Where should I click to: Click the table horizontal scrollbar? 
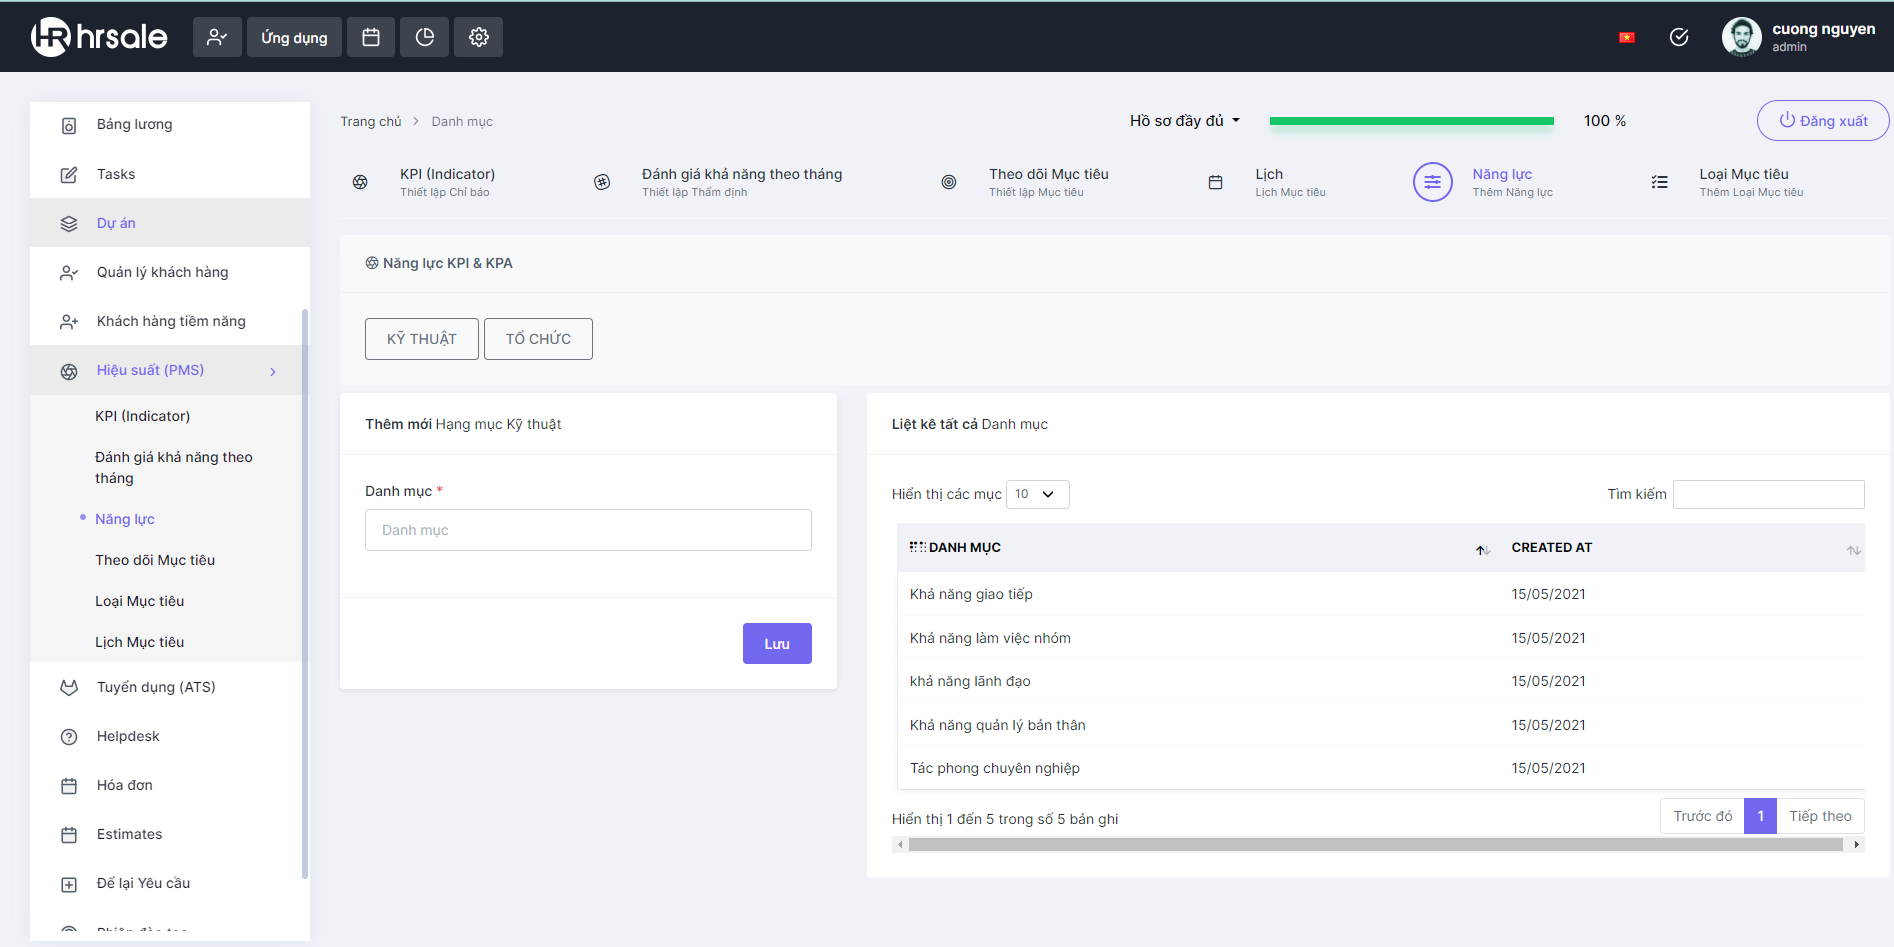click(x=1377, y=845)
